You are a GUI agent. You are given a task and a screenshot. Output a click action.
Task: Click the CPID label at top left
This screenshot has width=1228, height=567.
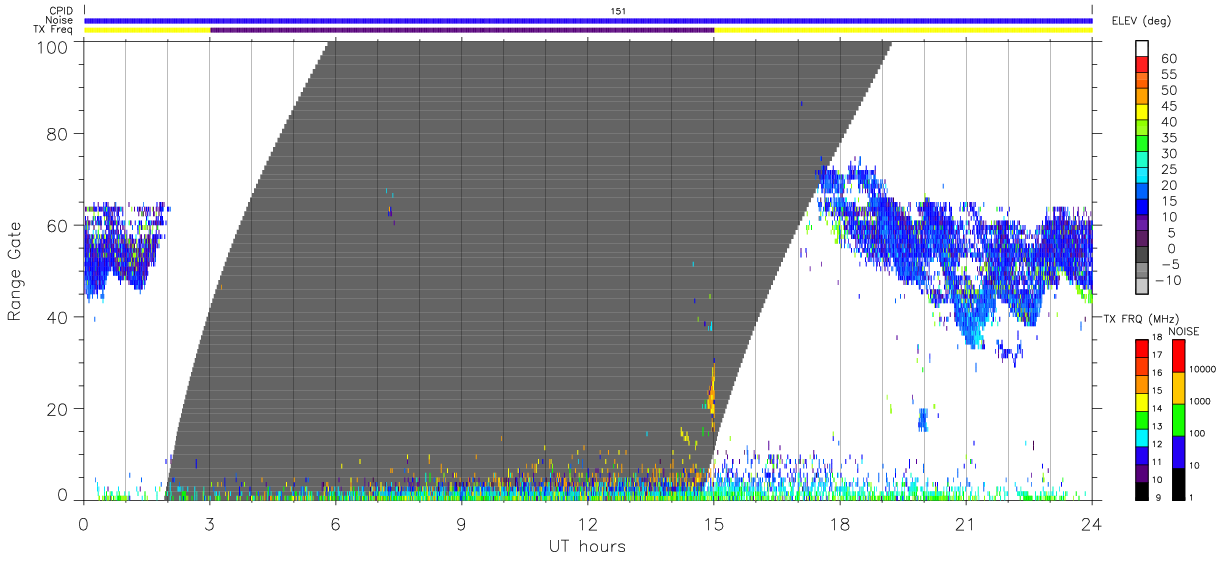click(59, 11)
